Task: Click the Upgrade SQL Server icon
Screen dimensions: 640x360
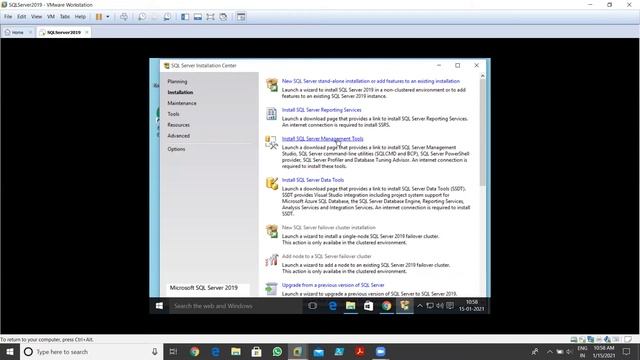Action: pos(271,289)
